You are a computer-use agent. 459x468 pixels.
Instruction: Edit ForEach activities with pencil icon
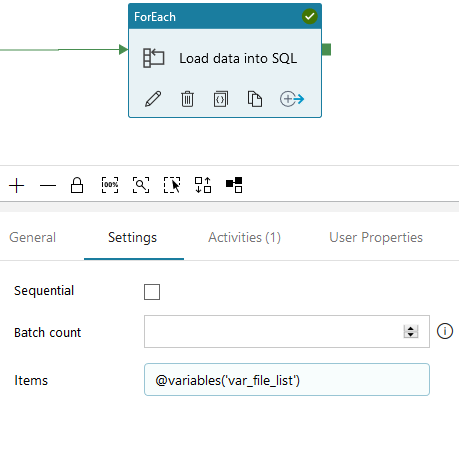153,99
